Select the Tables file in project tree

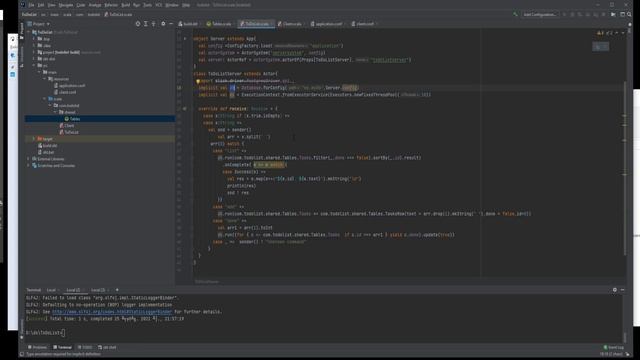pyautogui.click(x=72, y=119)
